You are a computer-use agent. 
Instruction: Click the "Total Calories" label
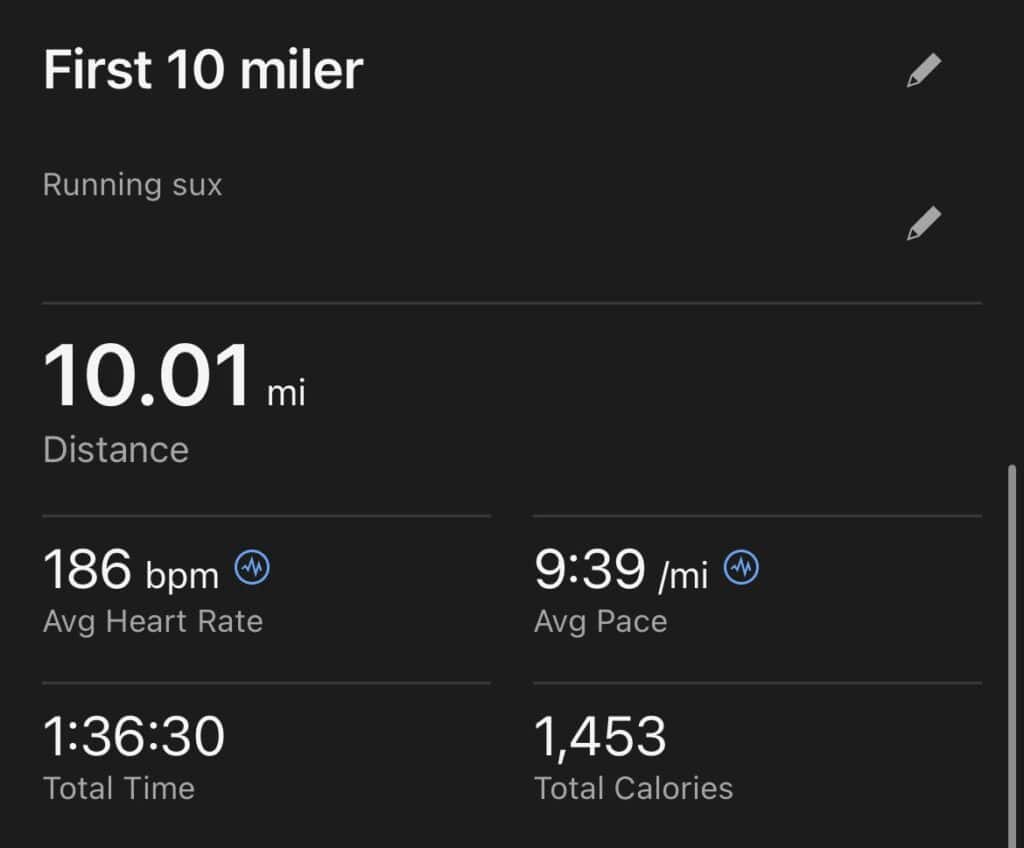coord(633,788)
